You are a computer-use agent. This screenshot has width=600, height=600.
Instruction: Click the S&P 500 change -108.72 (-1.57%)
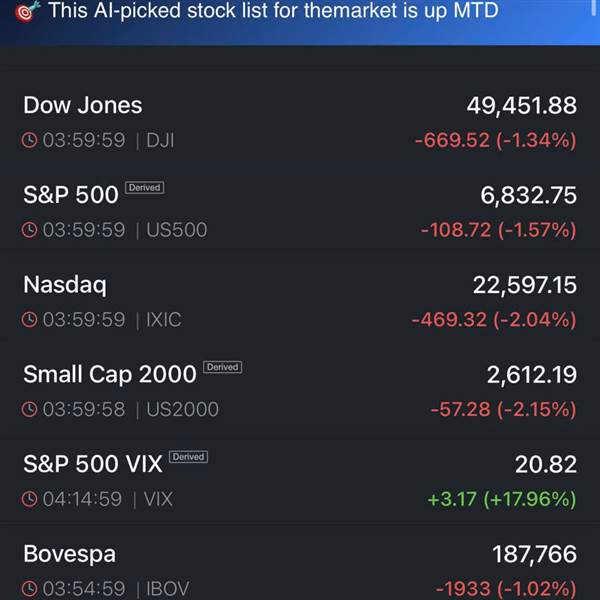click(x=498, y=230)
